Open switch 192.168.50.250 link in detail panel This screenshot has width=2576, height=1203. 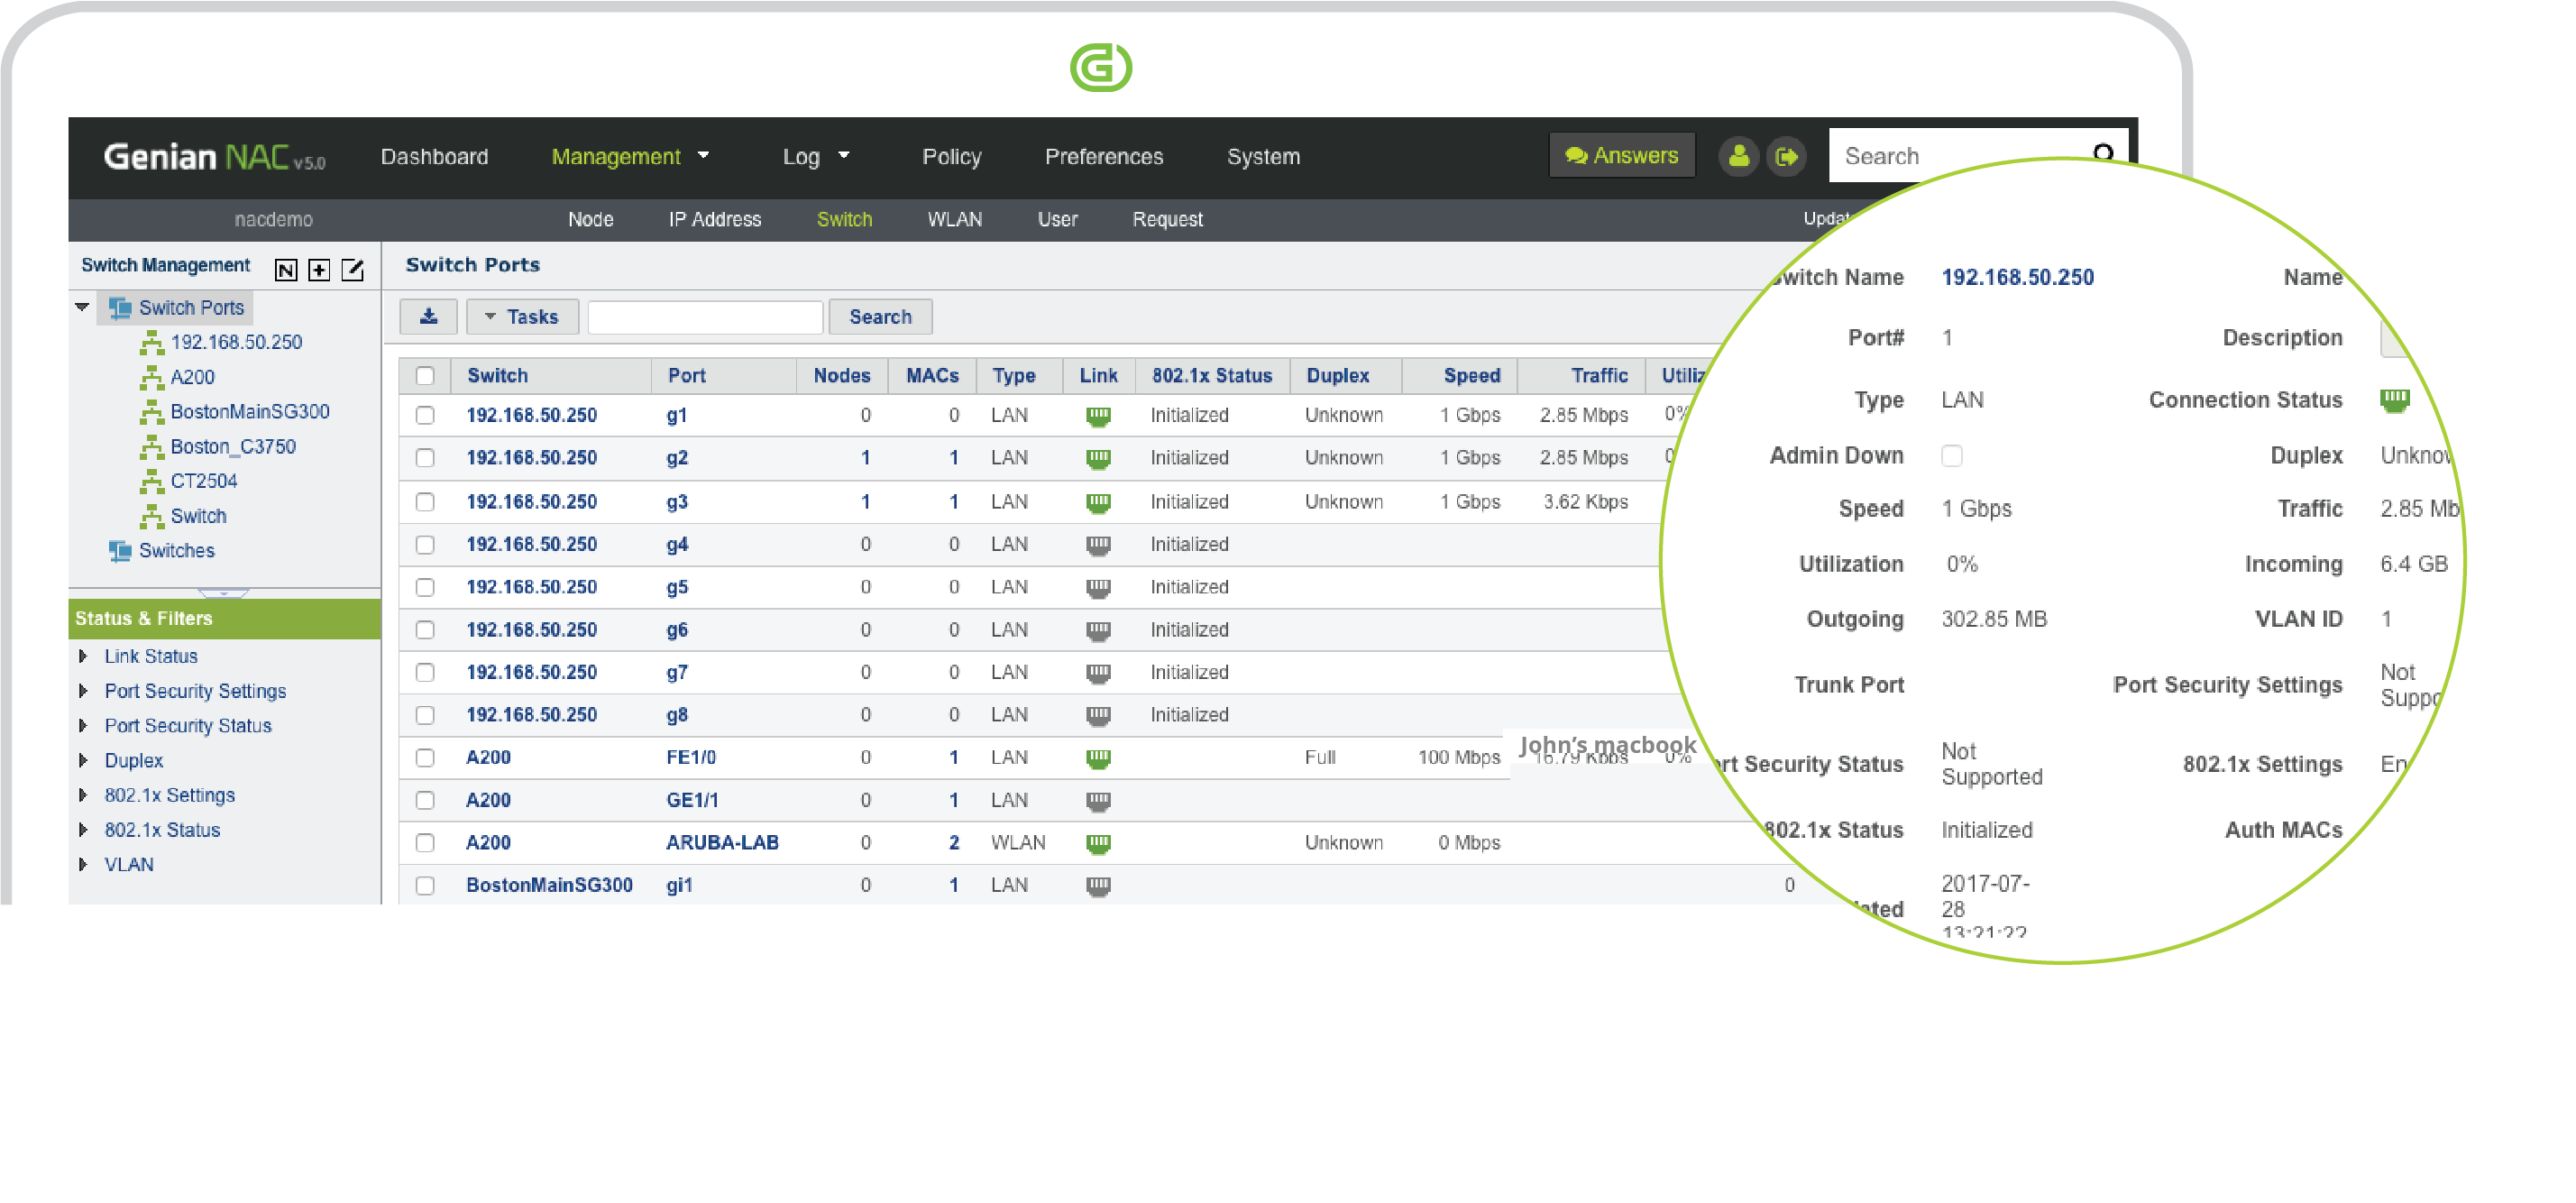pyautogui.click(x=2017, y=277)
